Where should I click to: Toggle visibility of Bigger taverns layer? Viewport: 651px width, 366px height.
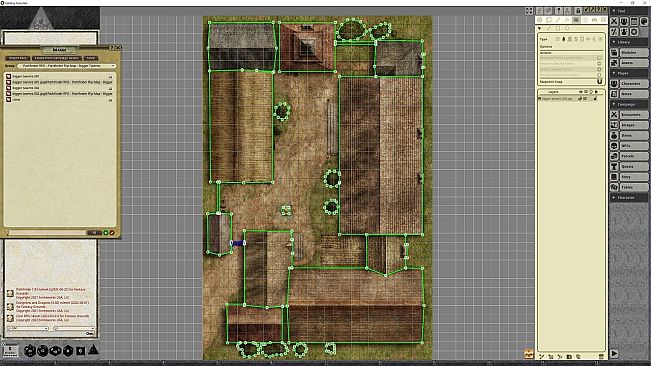[x=580, y=99]
